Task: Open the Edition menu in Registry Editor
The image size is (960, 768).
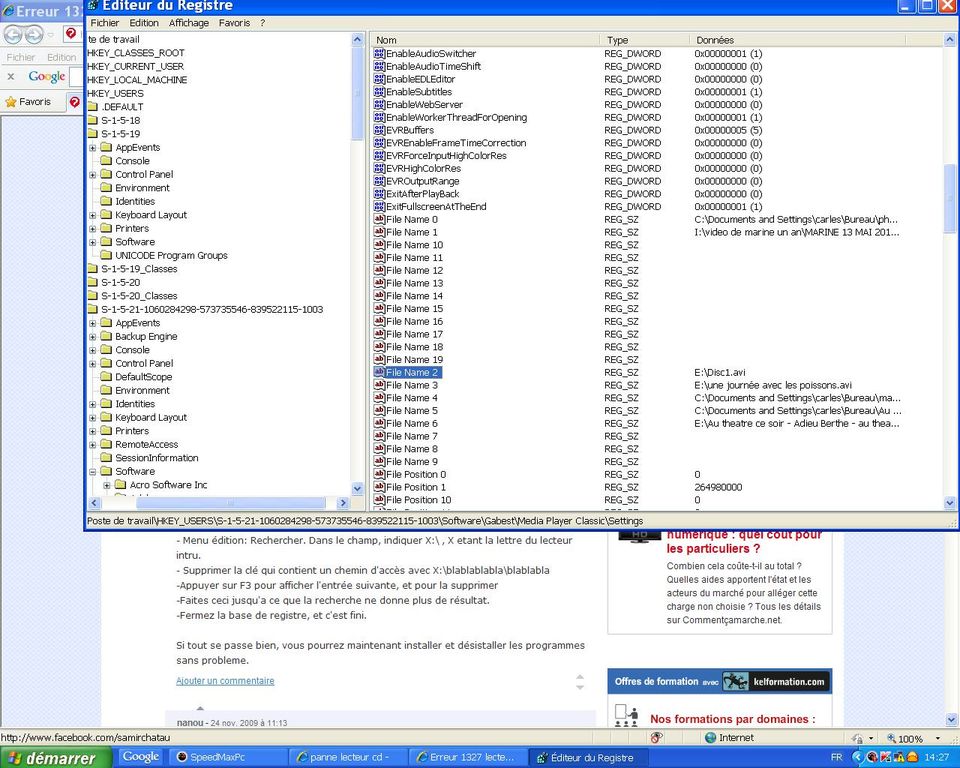Action: click(144, 23)
